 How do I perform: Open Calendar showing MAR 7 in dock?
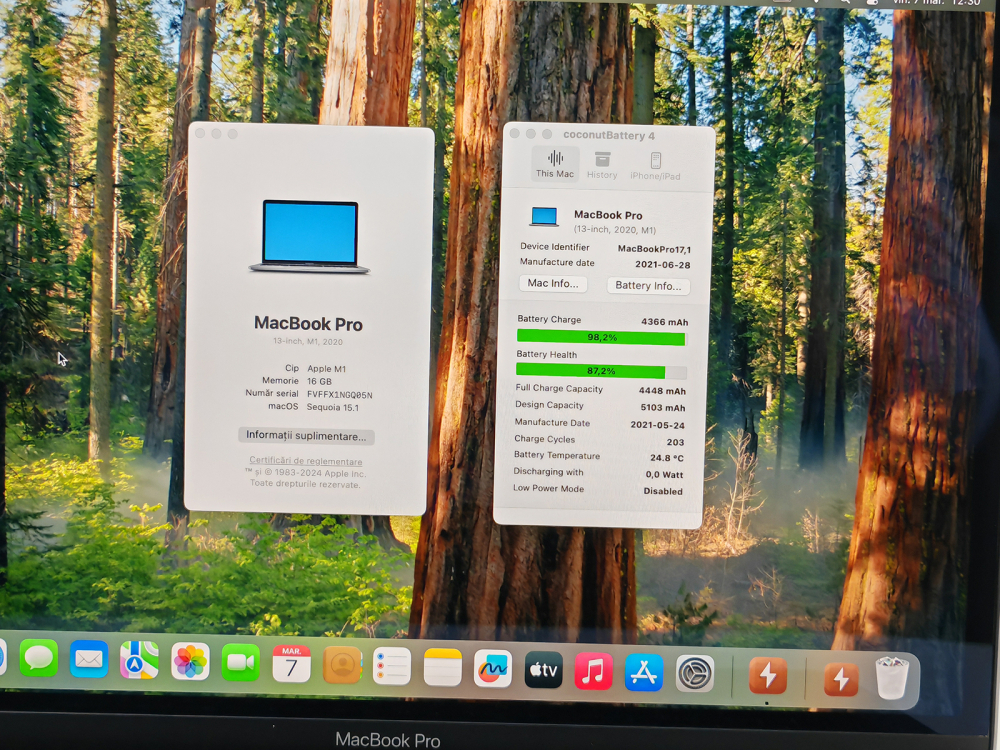291,664
